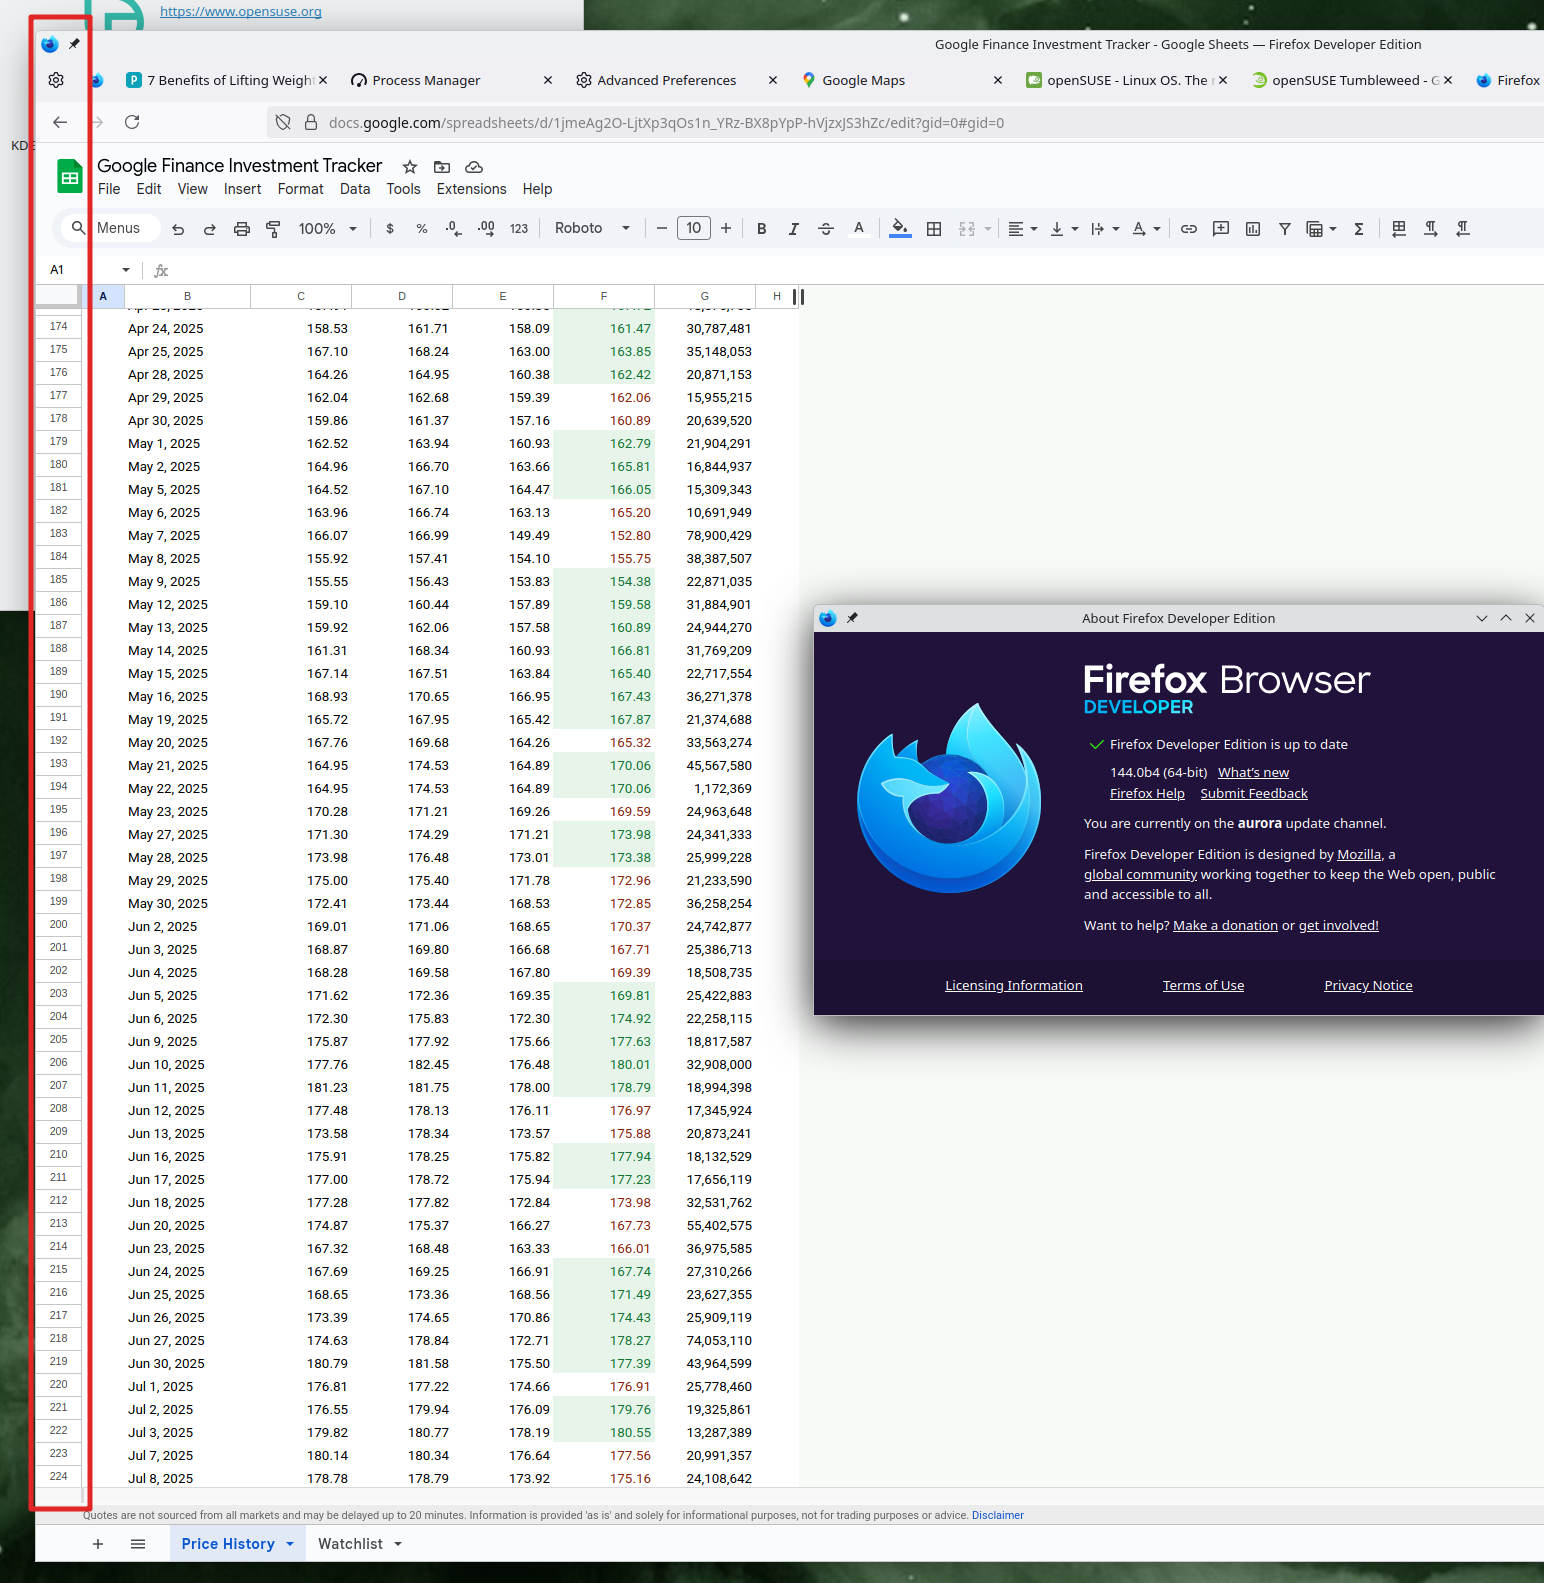1544x1583 pixels.
Task: Open the Google Sheets home logo
Action: (70, 177)
